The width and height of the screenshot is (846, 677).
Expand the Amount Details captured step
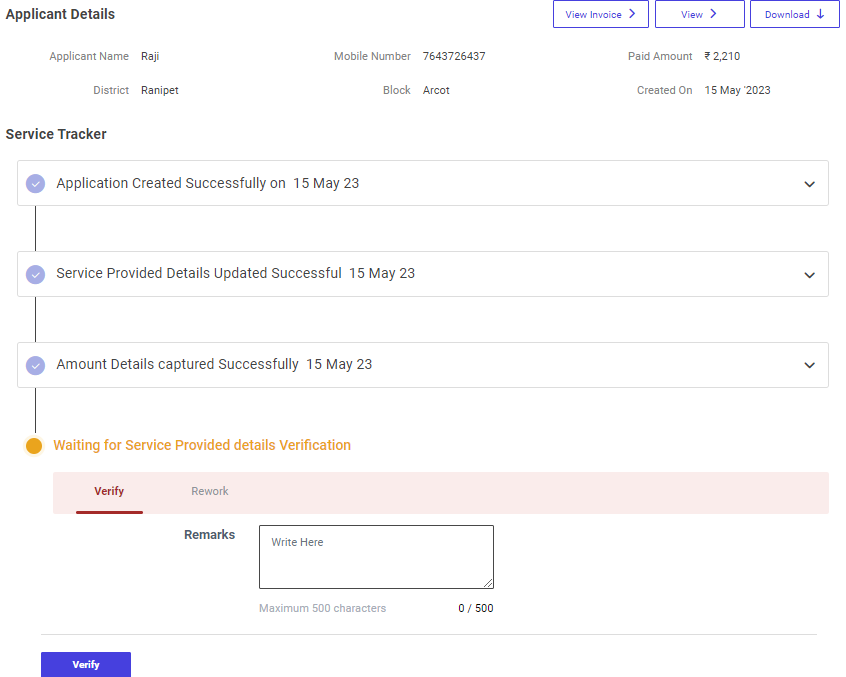coord(809,365)
